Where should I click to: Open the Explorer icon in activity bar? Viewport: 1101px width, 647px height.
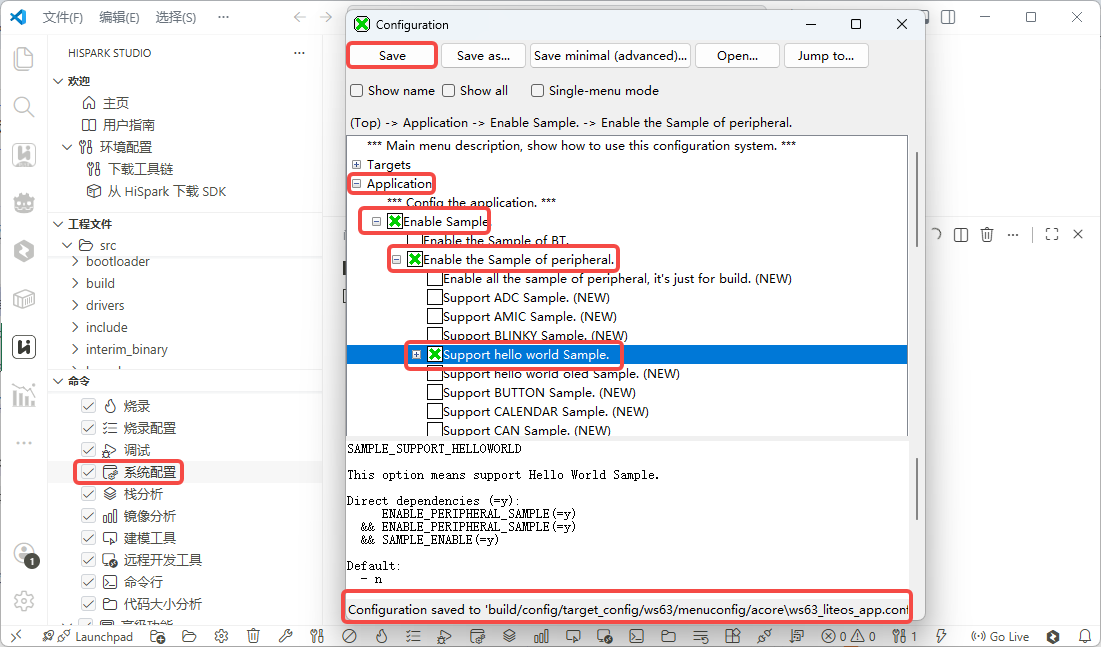[24, 59]
